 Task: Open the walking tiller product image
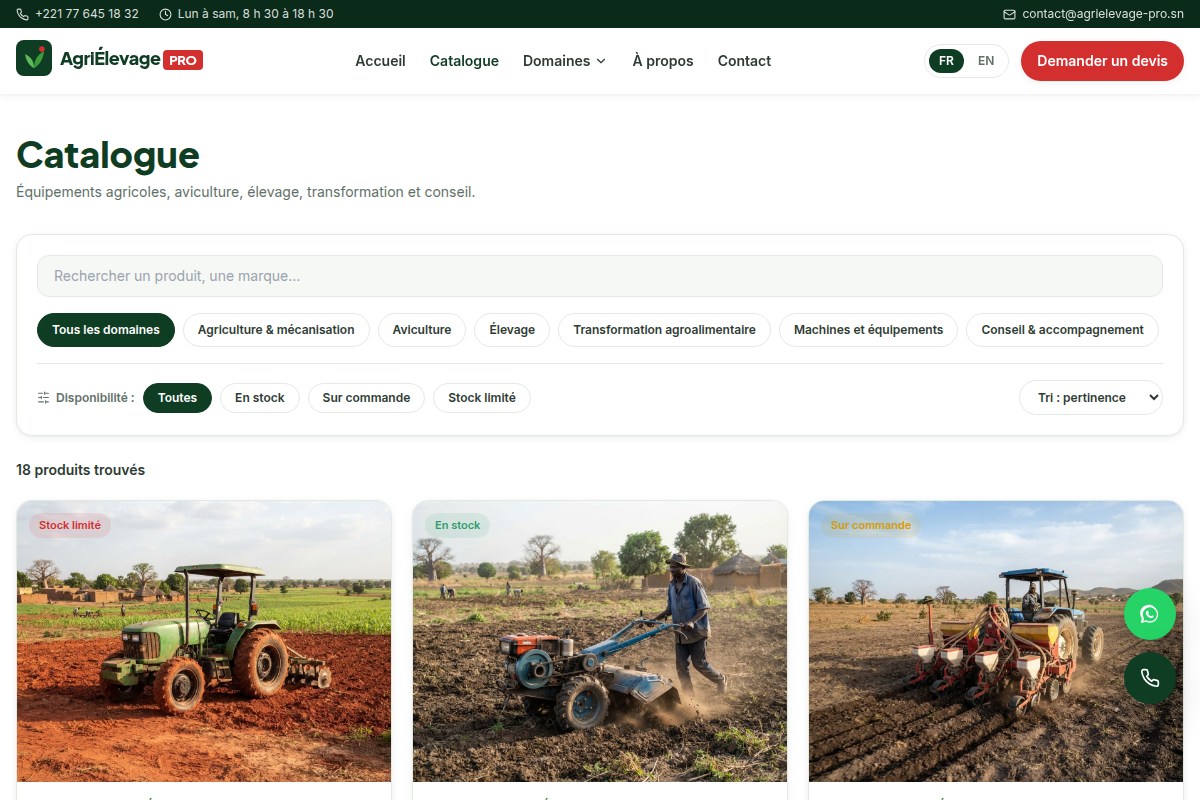tap(600, 641)
